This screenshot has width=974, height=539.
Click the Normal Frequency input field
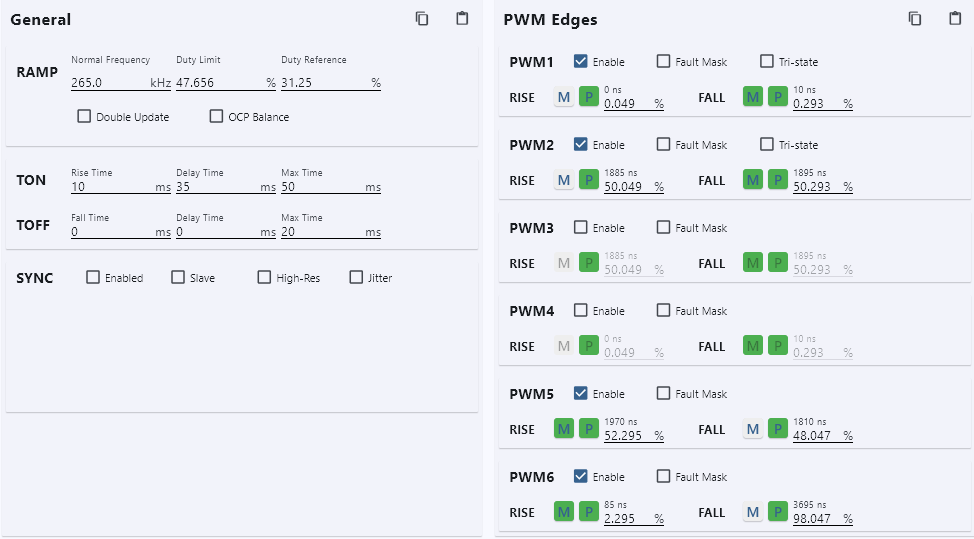(109, 83)
